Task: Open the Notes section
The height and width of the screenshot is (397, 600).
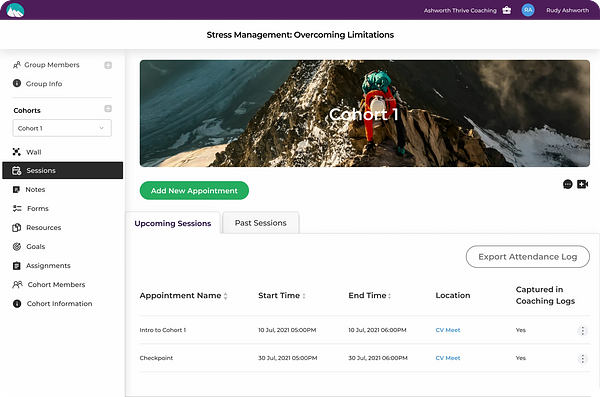Action: 35,190
